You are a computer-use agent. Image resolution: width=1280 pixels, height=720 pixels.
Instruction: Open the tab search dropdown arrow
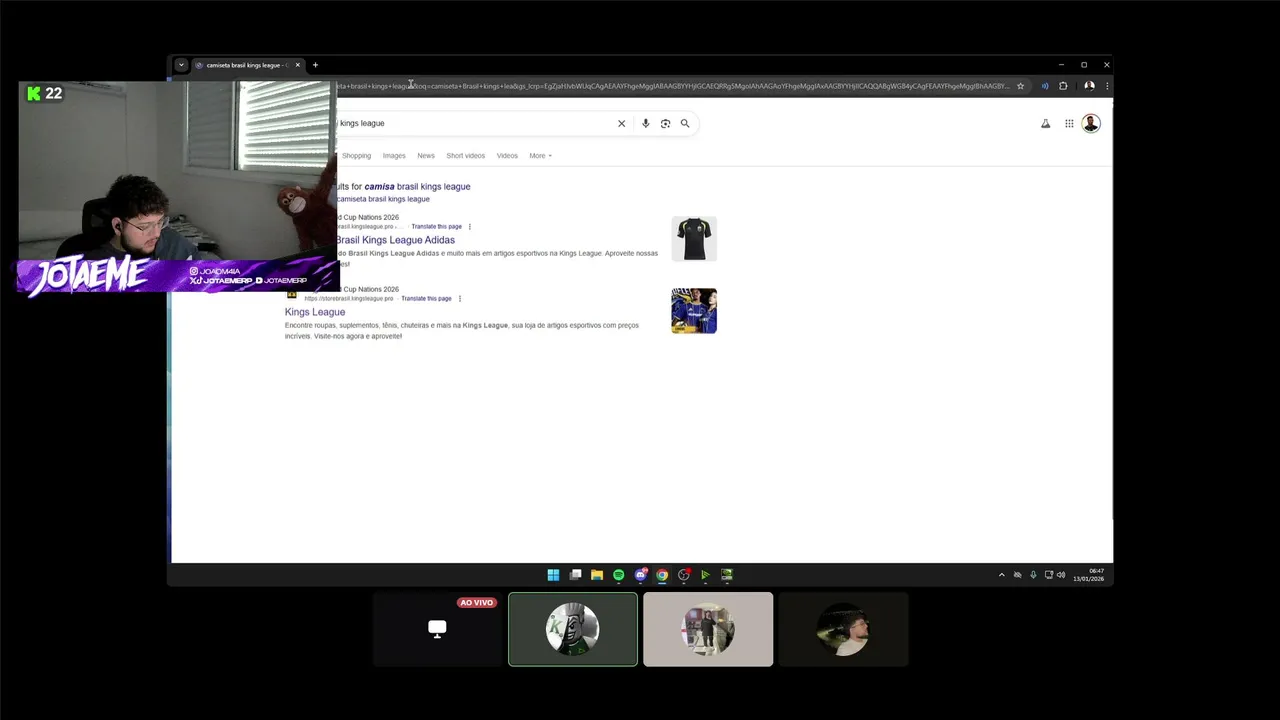point(181,65)
